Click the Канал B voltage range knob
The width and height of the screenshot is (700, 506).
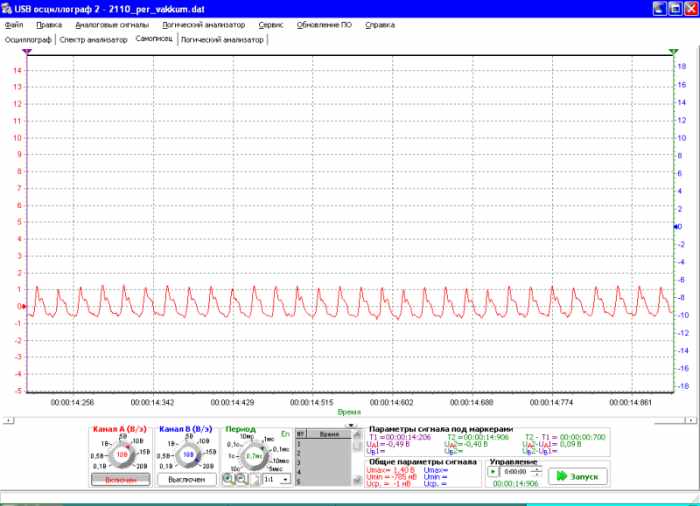click(x=188, y=455)
